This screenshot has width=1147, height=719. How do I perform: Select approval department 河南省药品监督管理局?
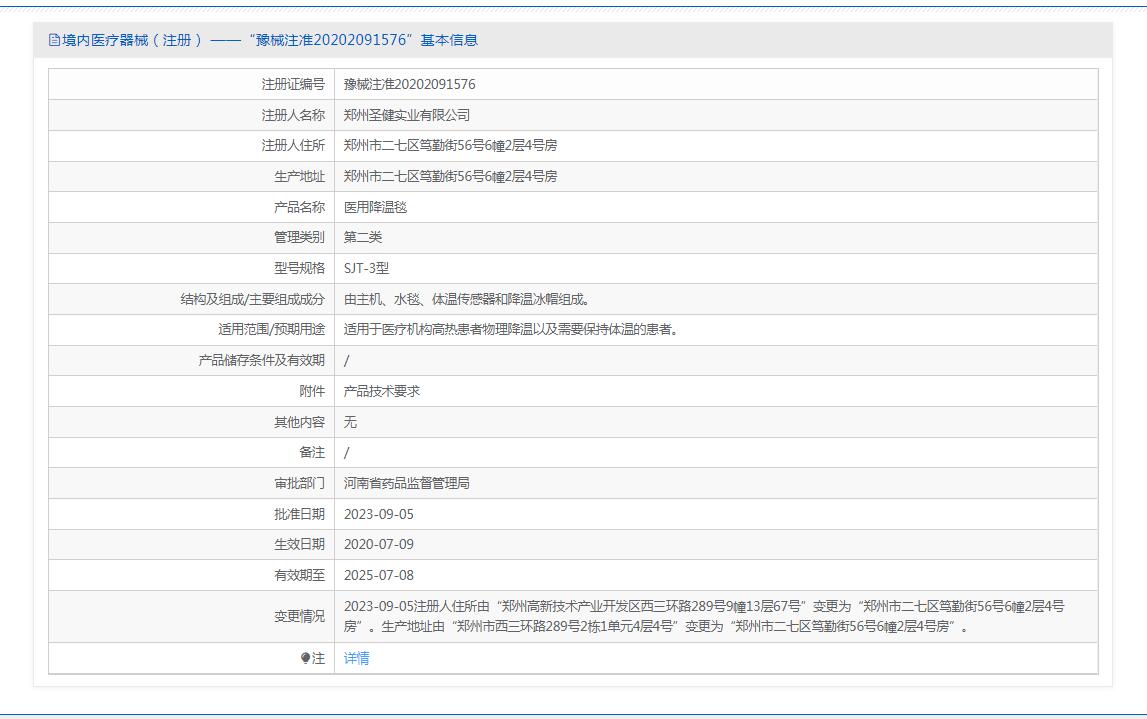coord(407,483)
